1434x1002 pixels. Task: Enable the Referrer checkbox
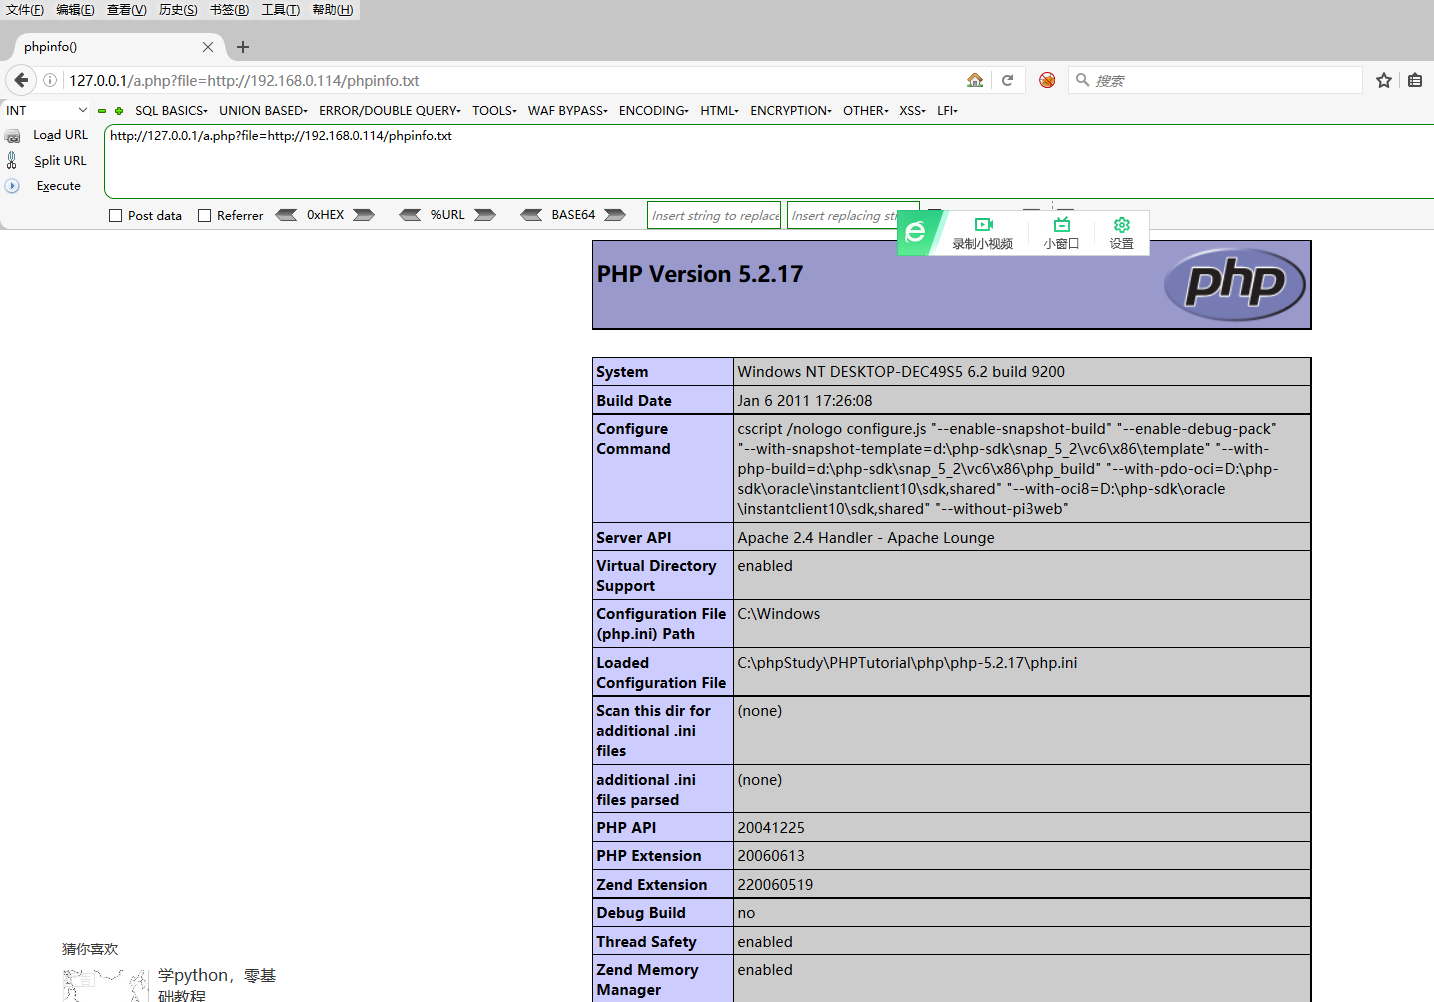[205, 215]
